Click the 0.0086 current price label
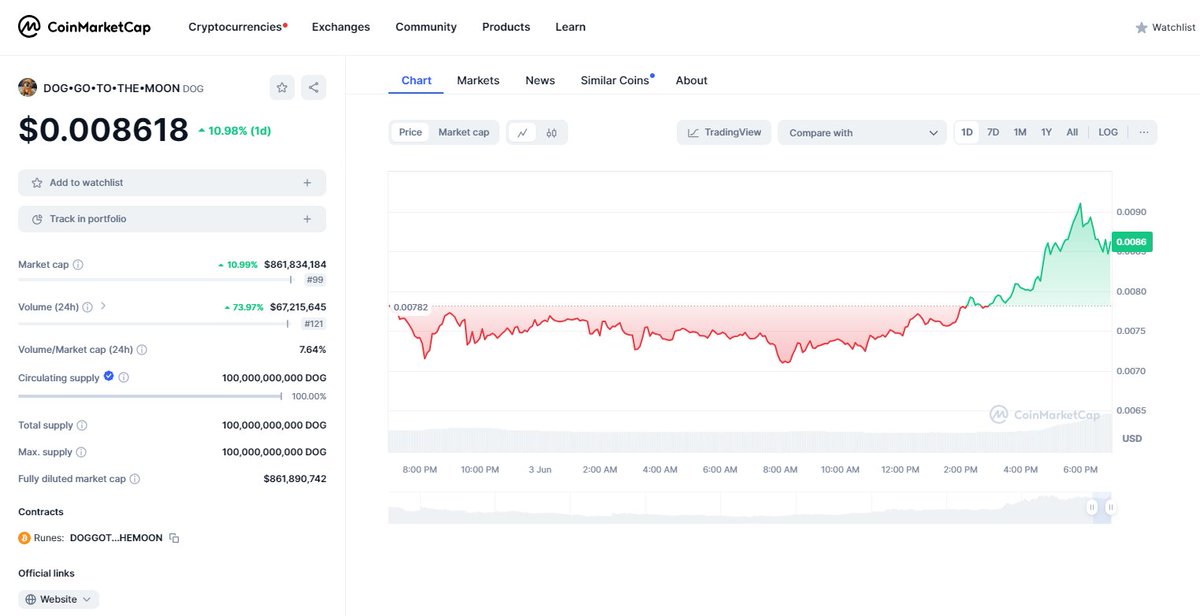 pos(1132,241)
